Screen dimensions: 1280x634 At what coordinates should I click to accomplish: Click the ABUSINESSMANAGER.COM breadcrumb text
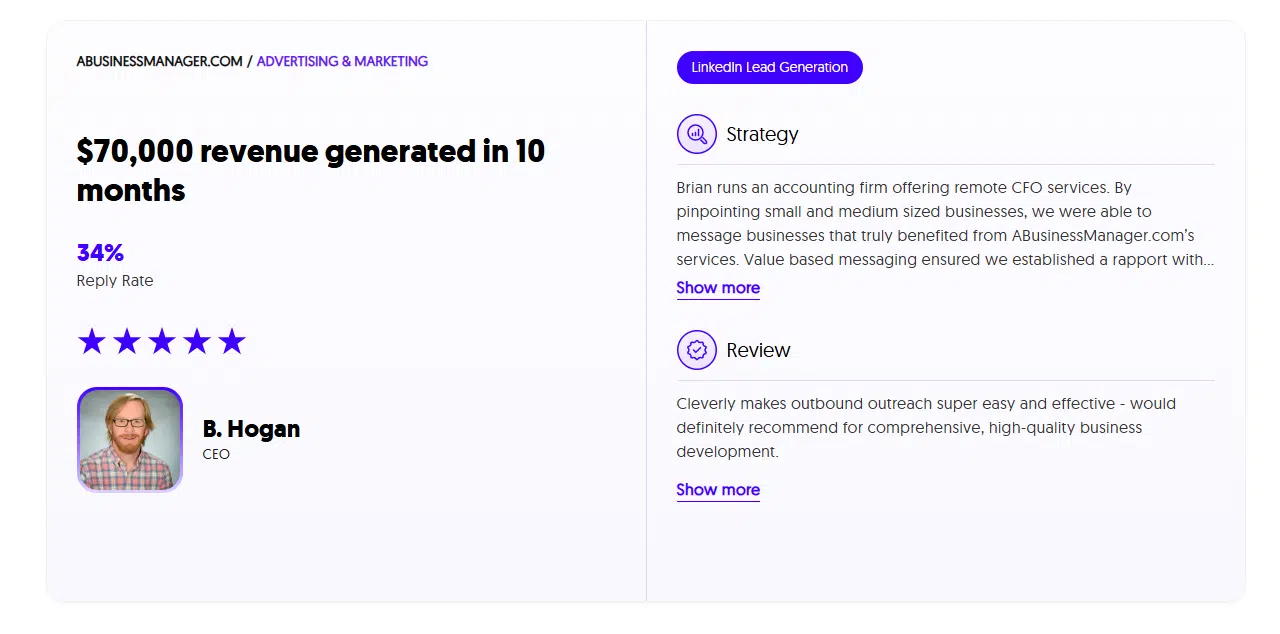160,61
